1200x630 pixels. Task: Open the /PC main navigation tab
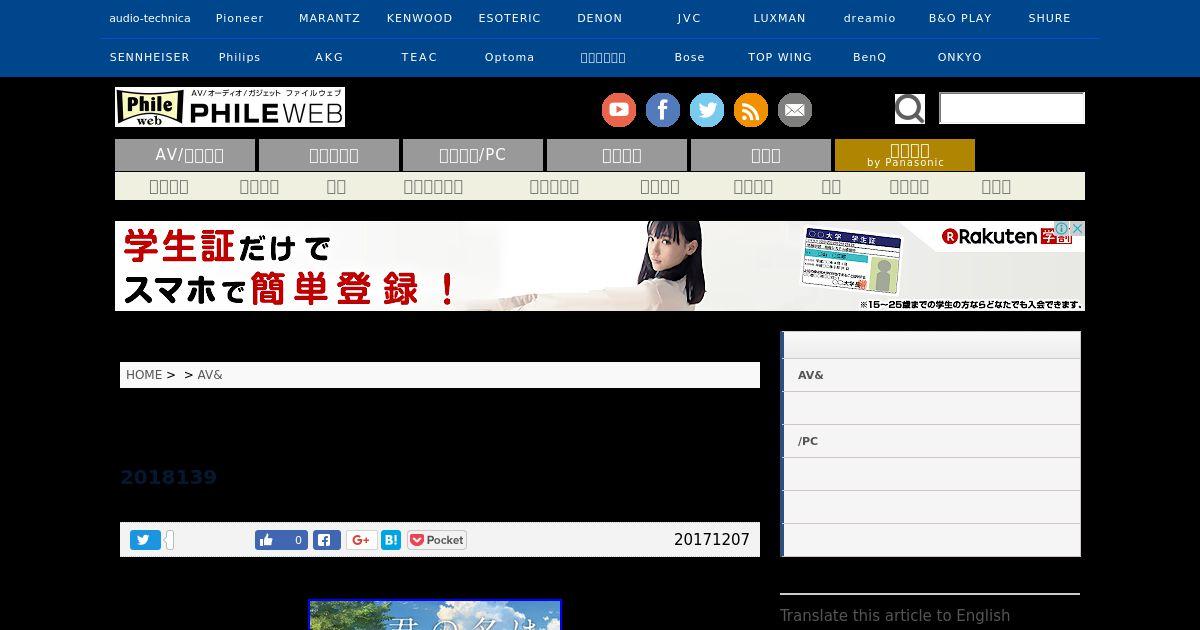(473, 155)
